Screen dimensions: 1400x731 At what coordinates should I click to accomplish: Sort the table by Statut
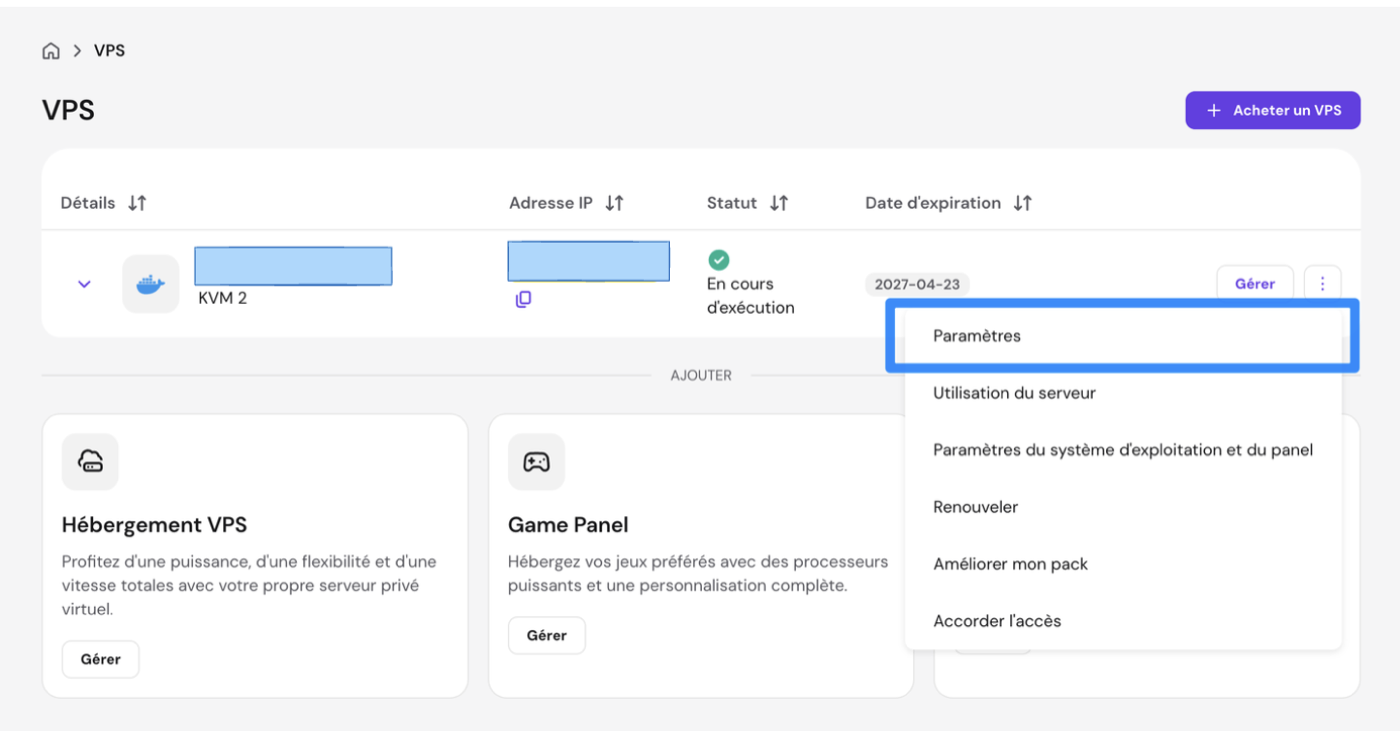(779, 203)
